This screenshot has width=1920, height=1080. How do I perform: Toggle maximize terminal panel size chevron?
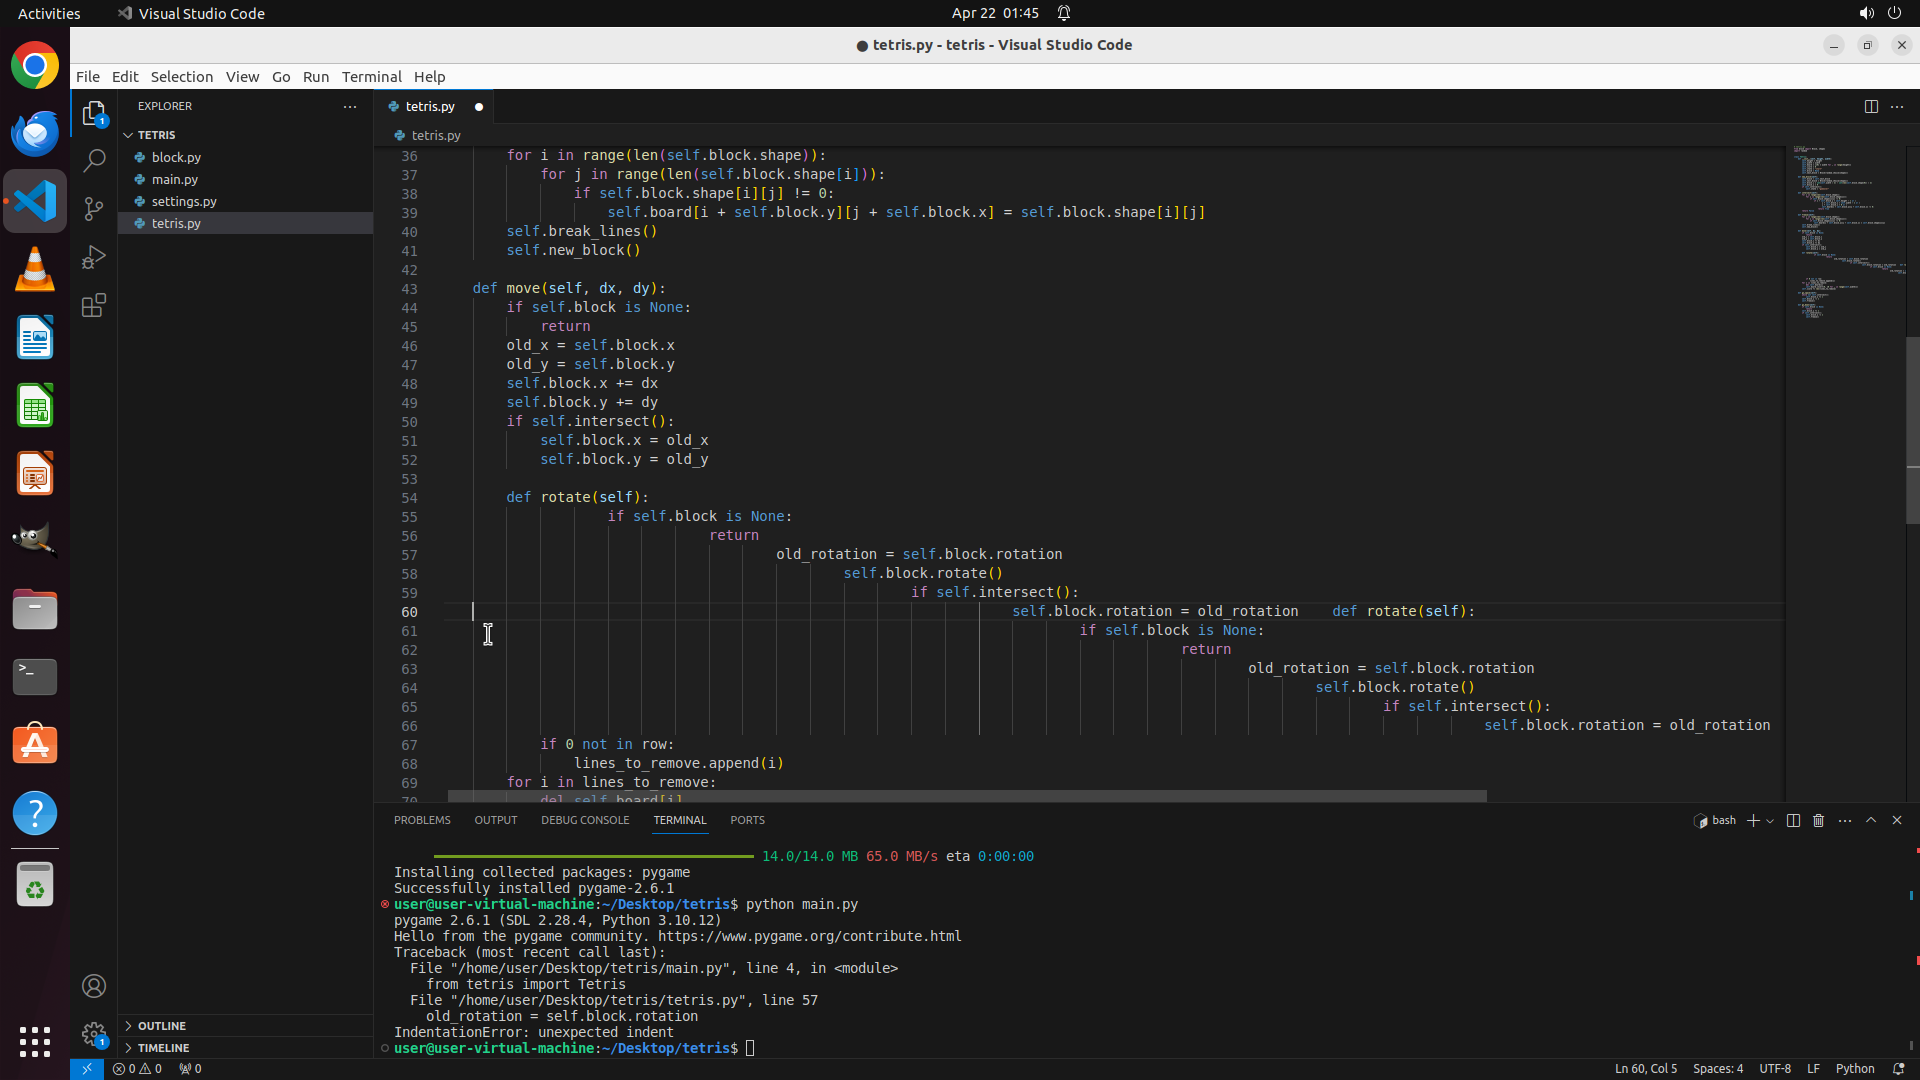(x=1871, y=820)
